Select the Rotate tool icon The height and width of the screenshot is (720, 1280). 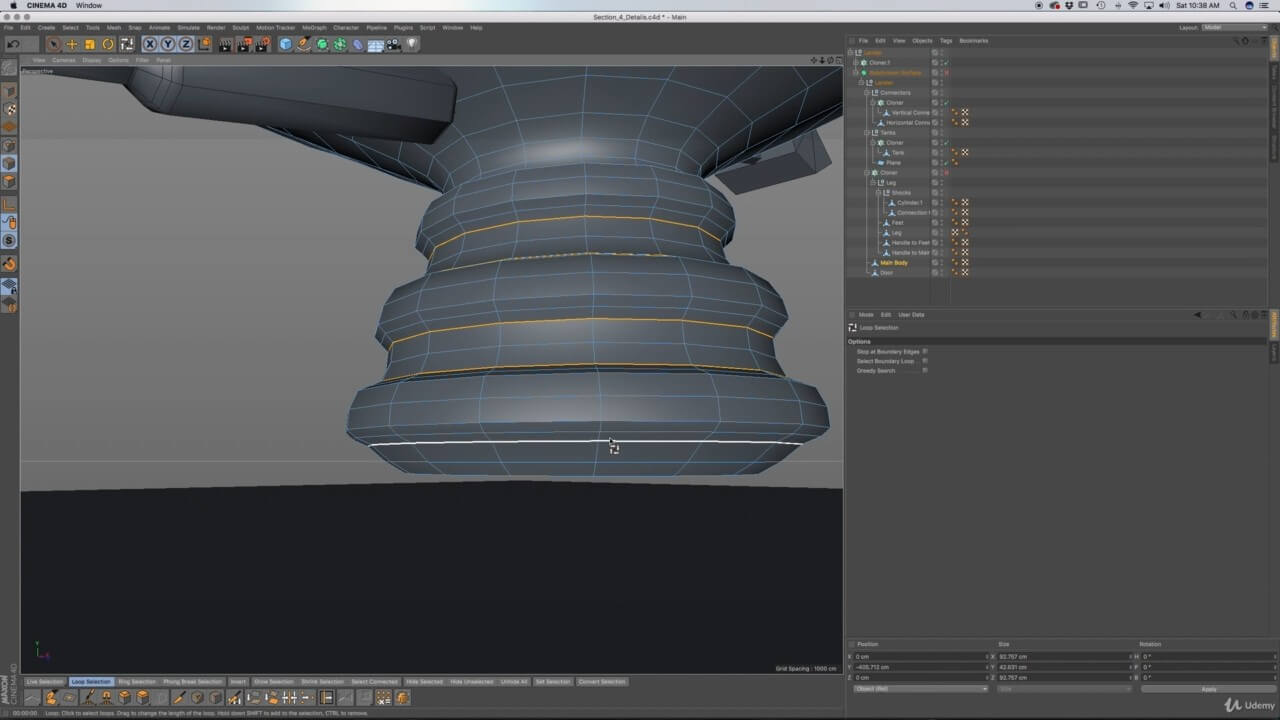[x=108, y=44]
